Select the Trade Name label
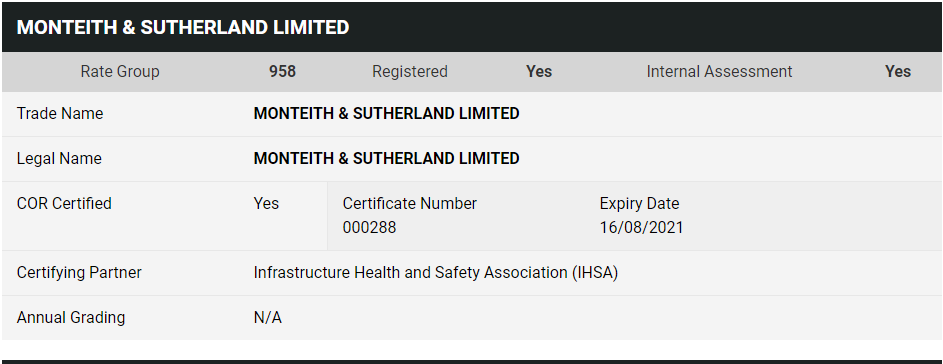Screen dimensions: 943x364 tap(60, 114)
